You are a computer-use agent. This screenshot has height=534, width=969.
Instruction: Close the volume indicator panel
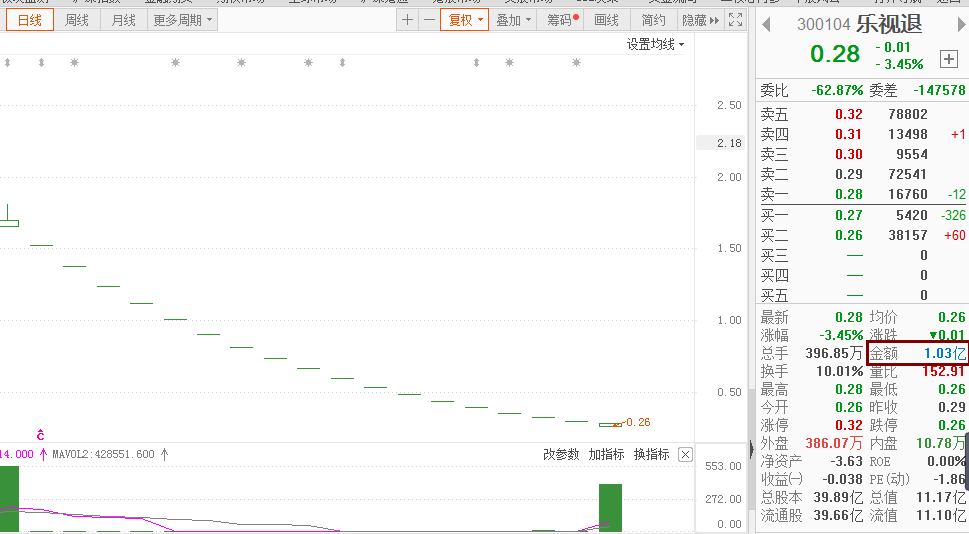click(x=685, y=455)
